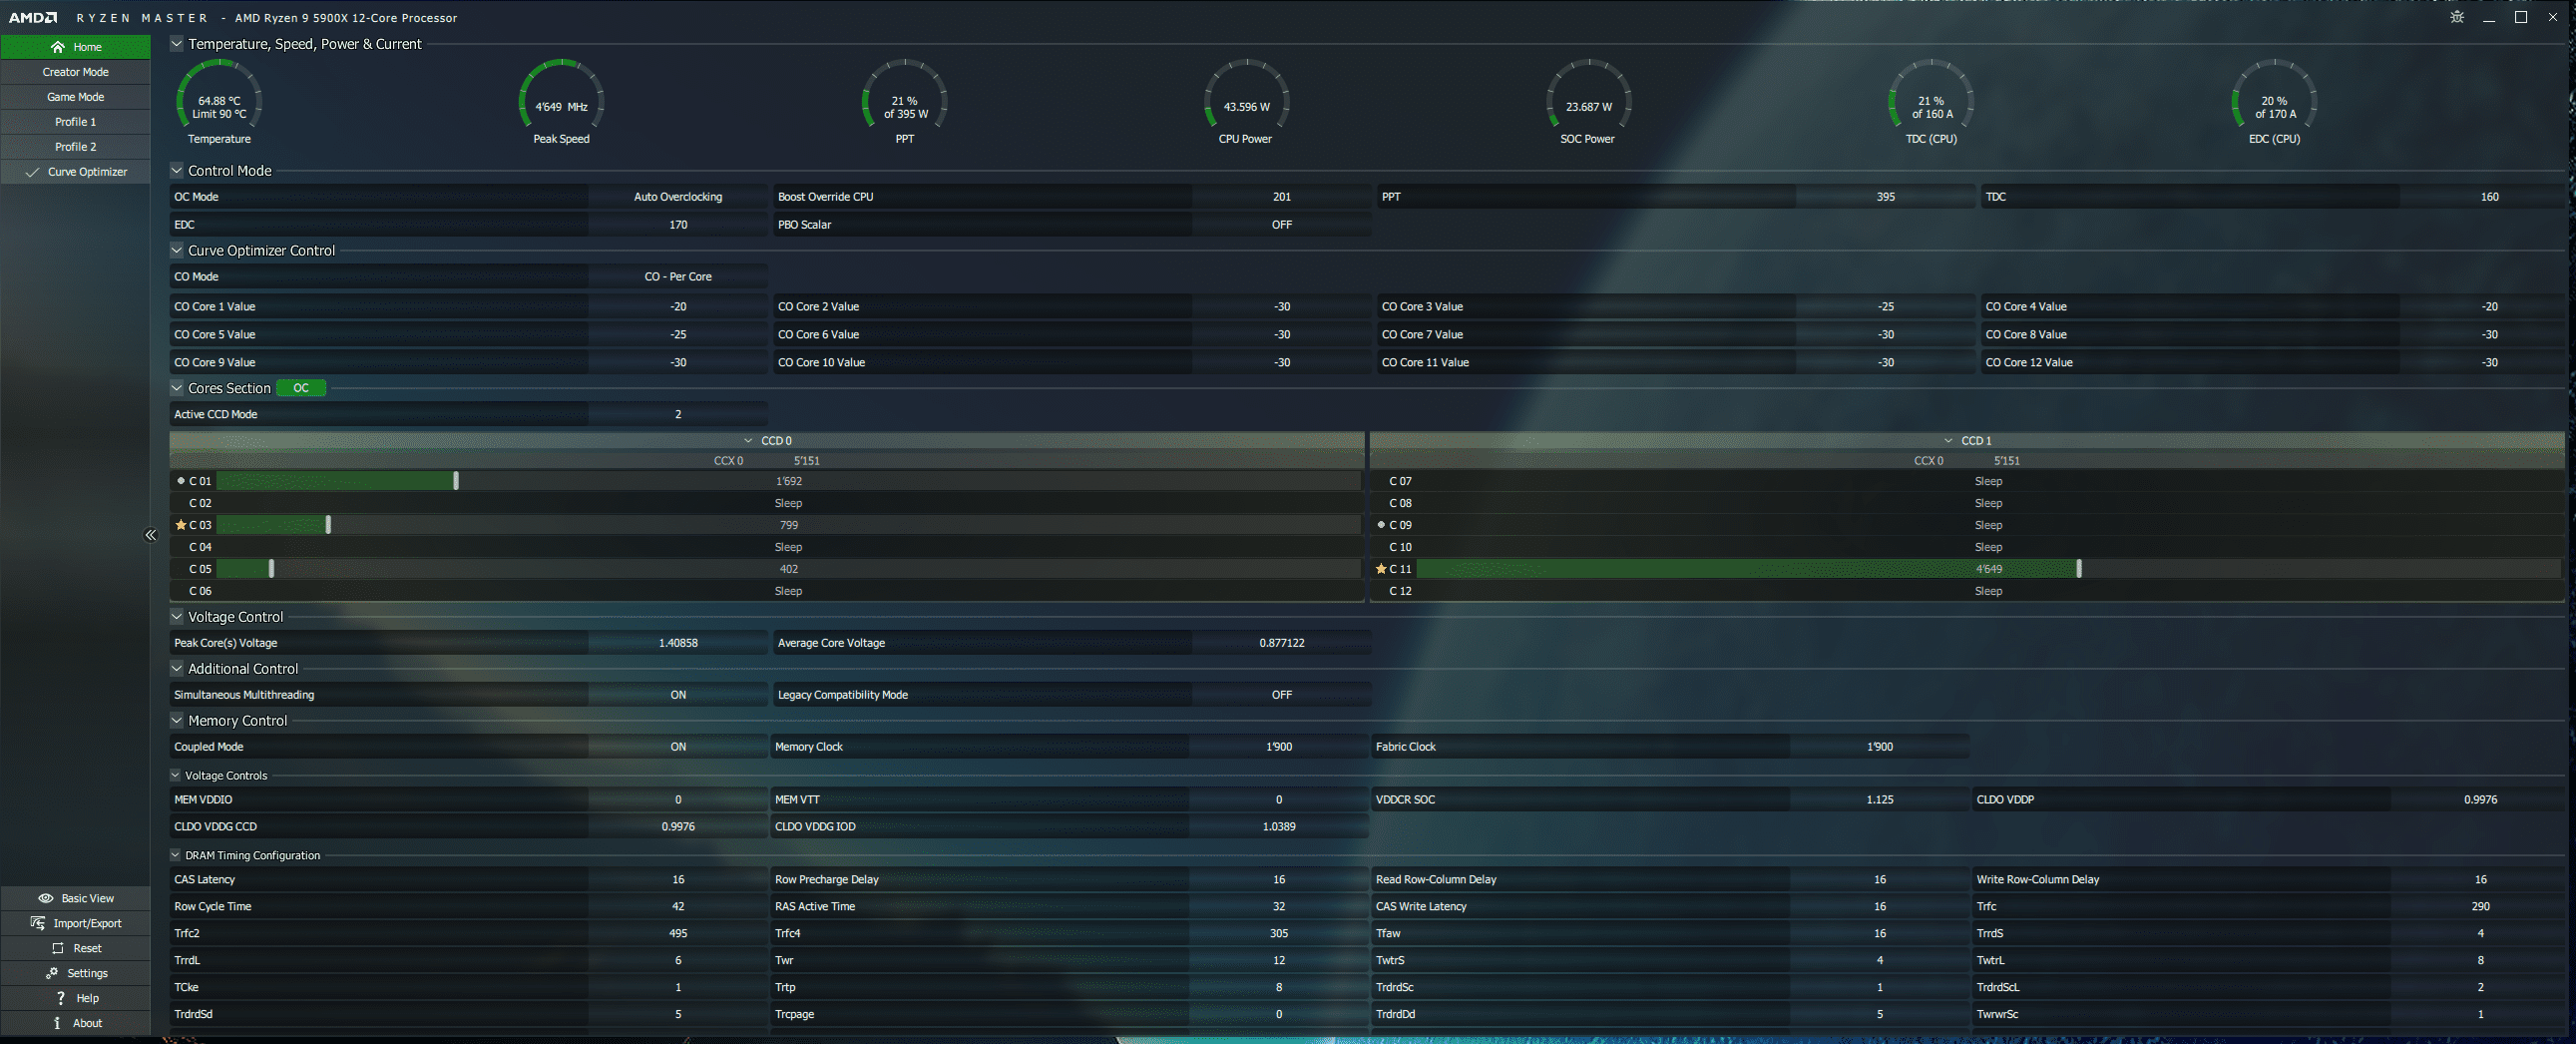Collapse the Temperature, Speed, Power & Current section
The width and height of the screenshot is (2576, 1044).
pyautogui.click(x=177, y=44)
